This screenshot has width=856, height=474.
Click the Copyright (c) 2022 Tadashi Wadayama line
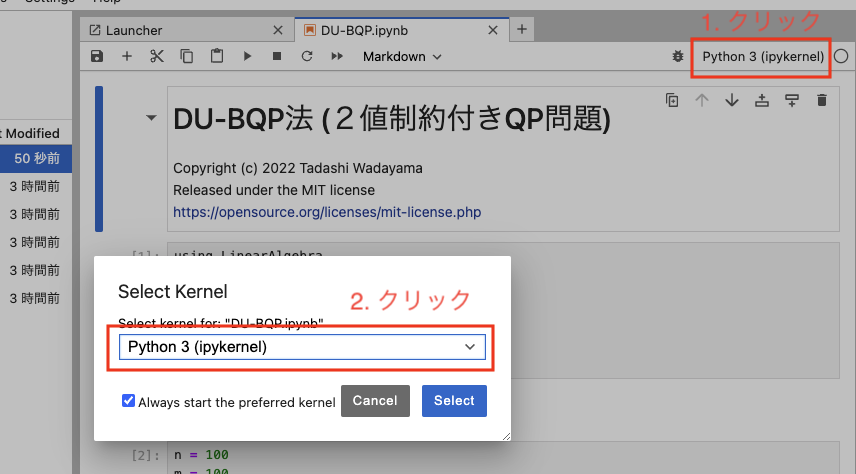[x=298, y=168]
